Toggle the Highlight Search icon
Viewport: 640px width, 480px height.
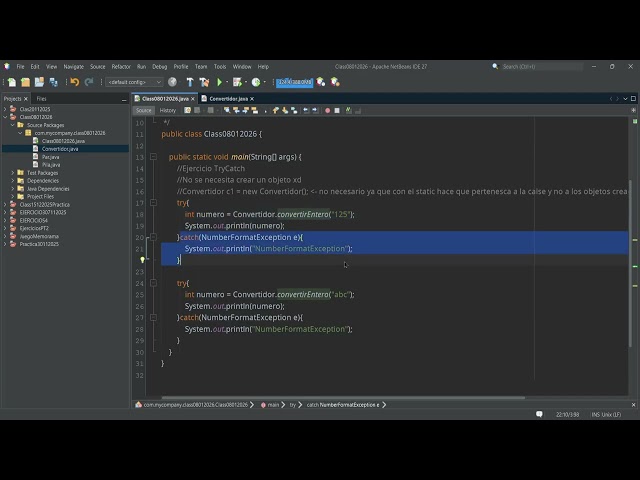(x=255, y=110)
